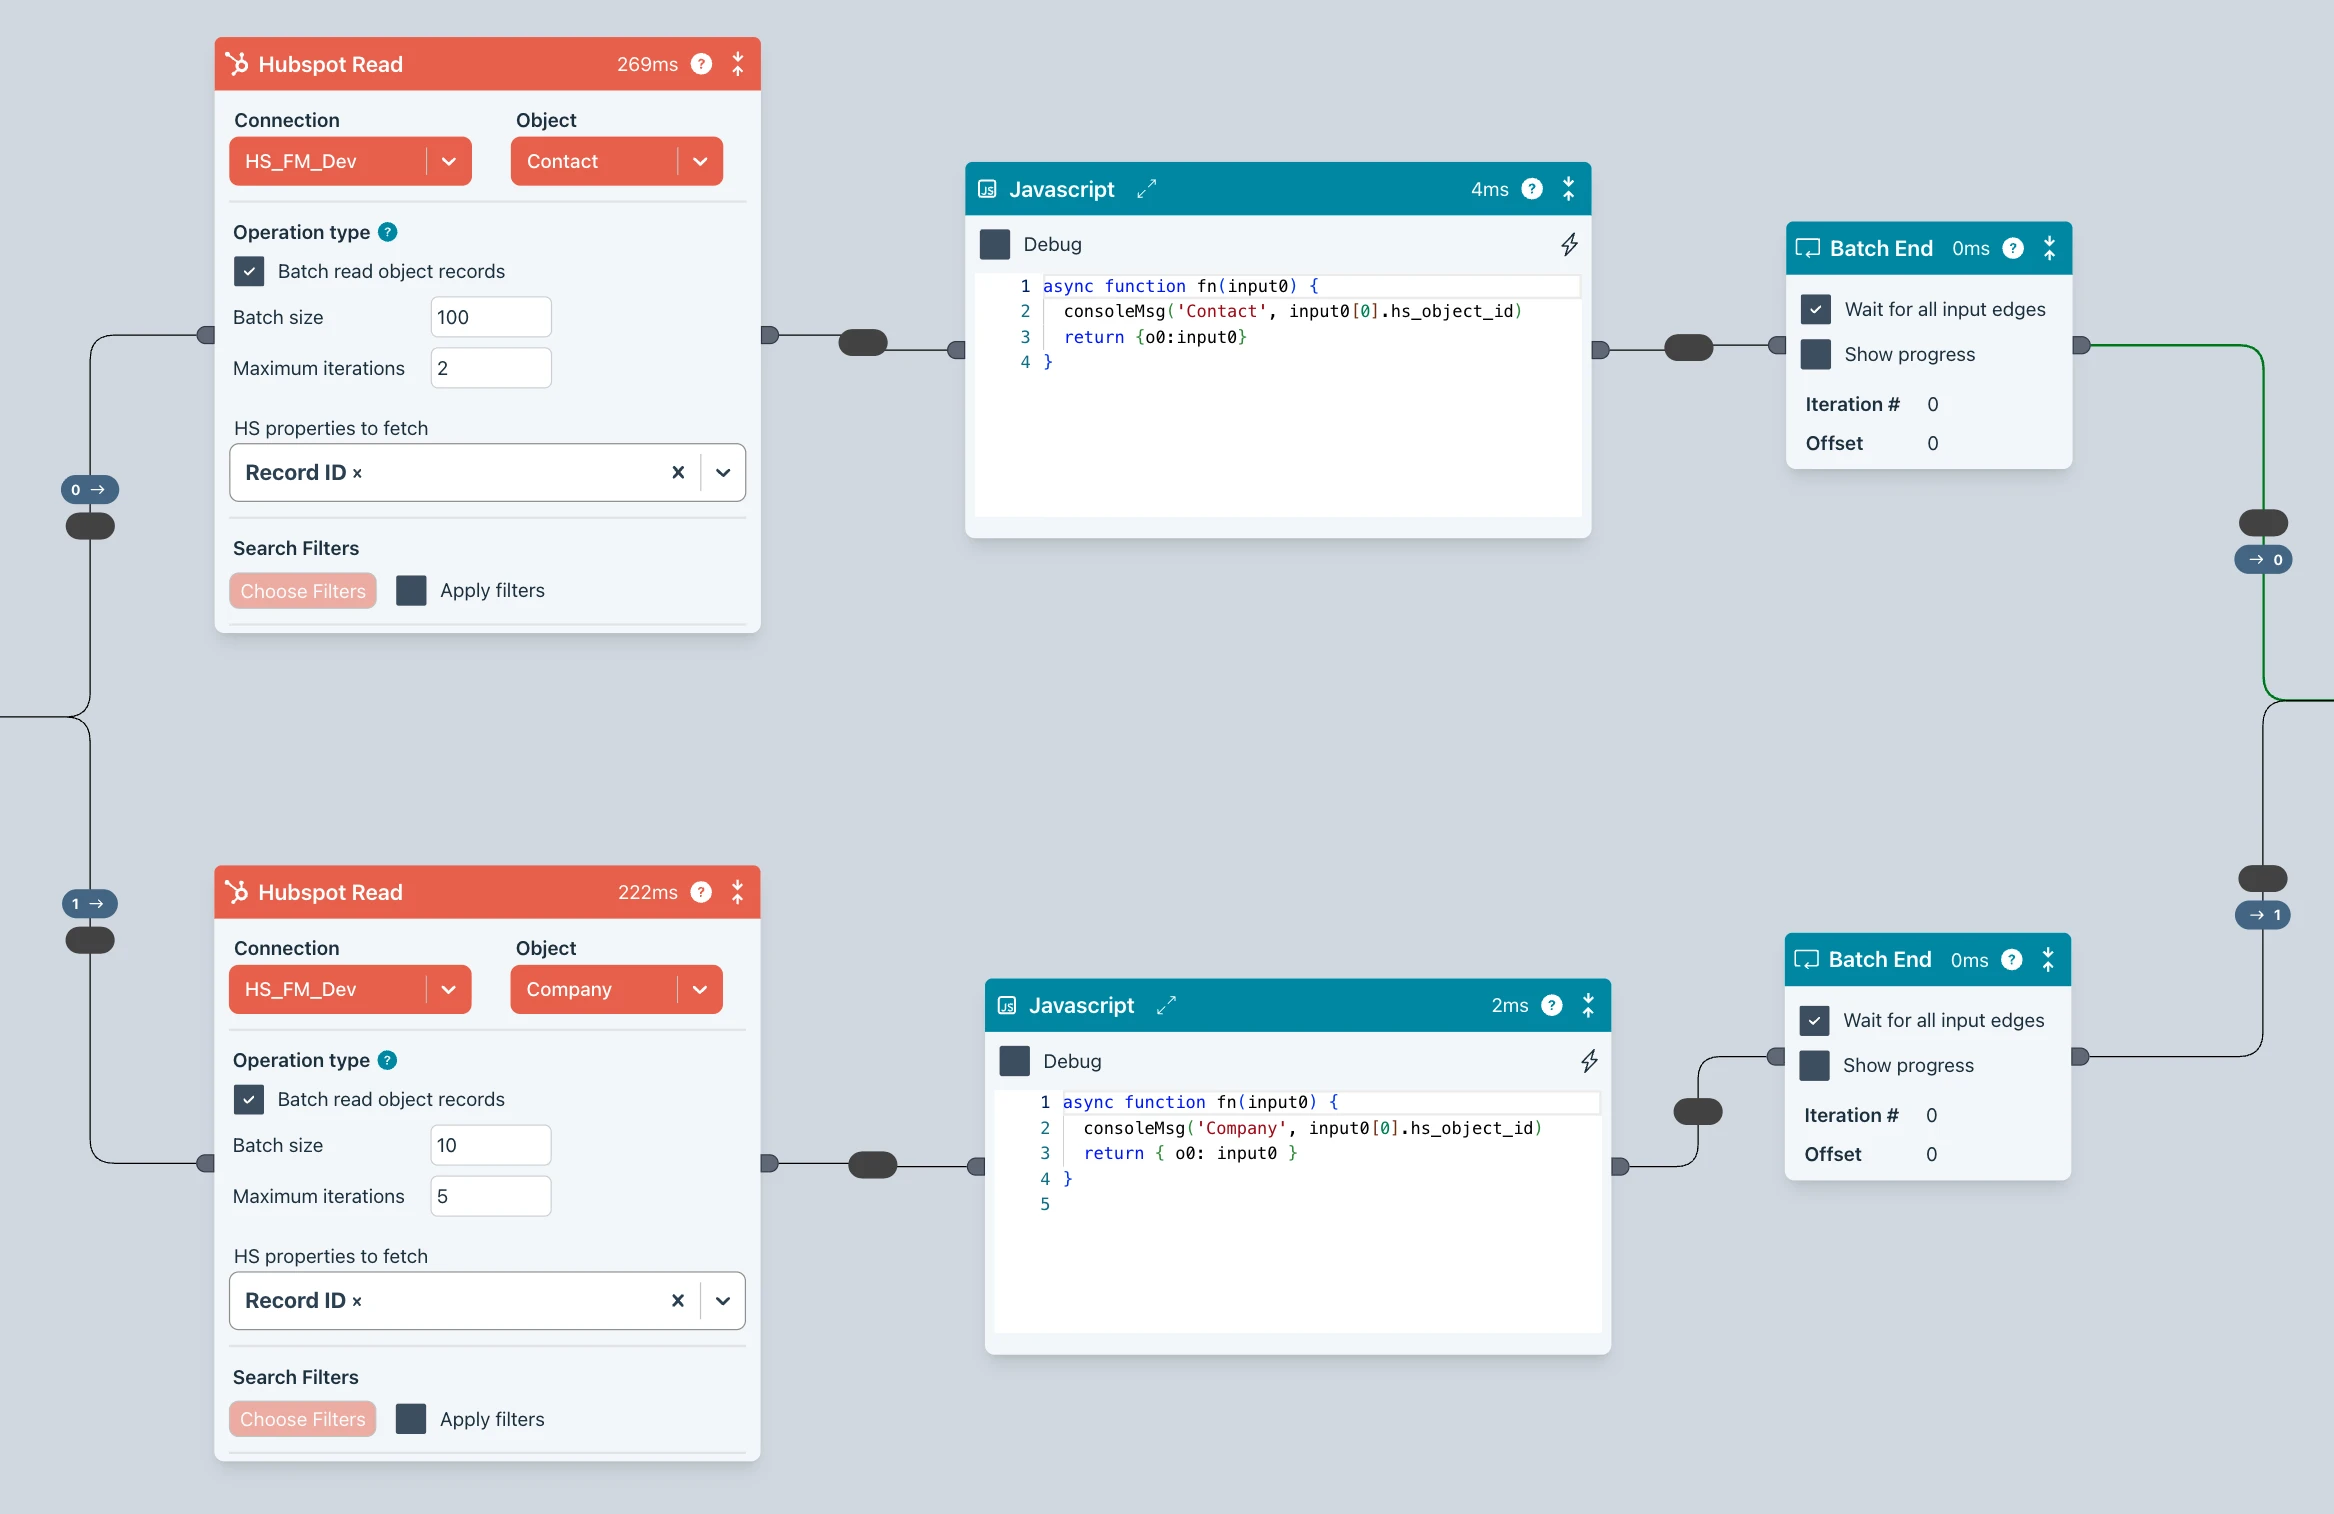Open Operation type help in Company node

[388, 1060]
